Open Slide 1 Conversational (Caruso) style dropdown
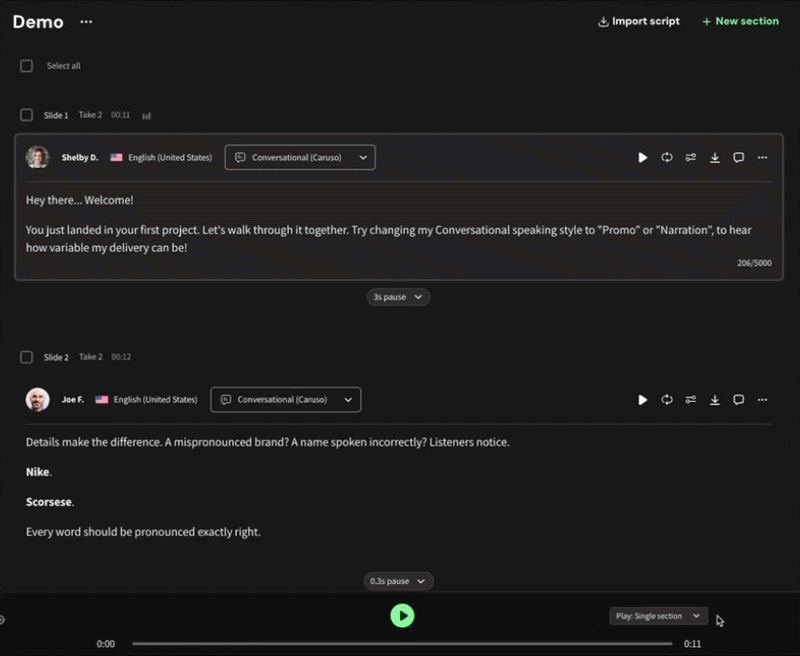The width and height of the screenshot is (800, 656). click(300, 158)
